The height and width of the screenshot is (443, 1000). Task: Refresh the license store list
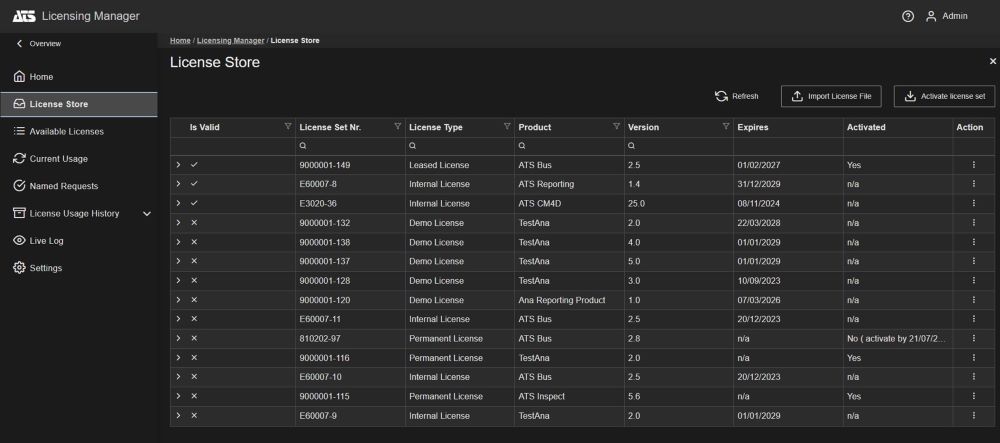pos(737,97)
